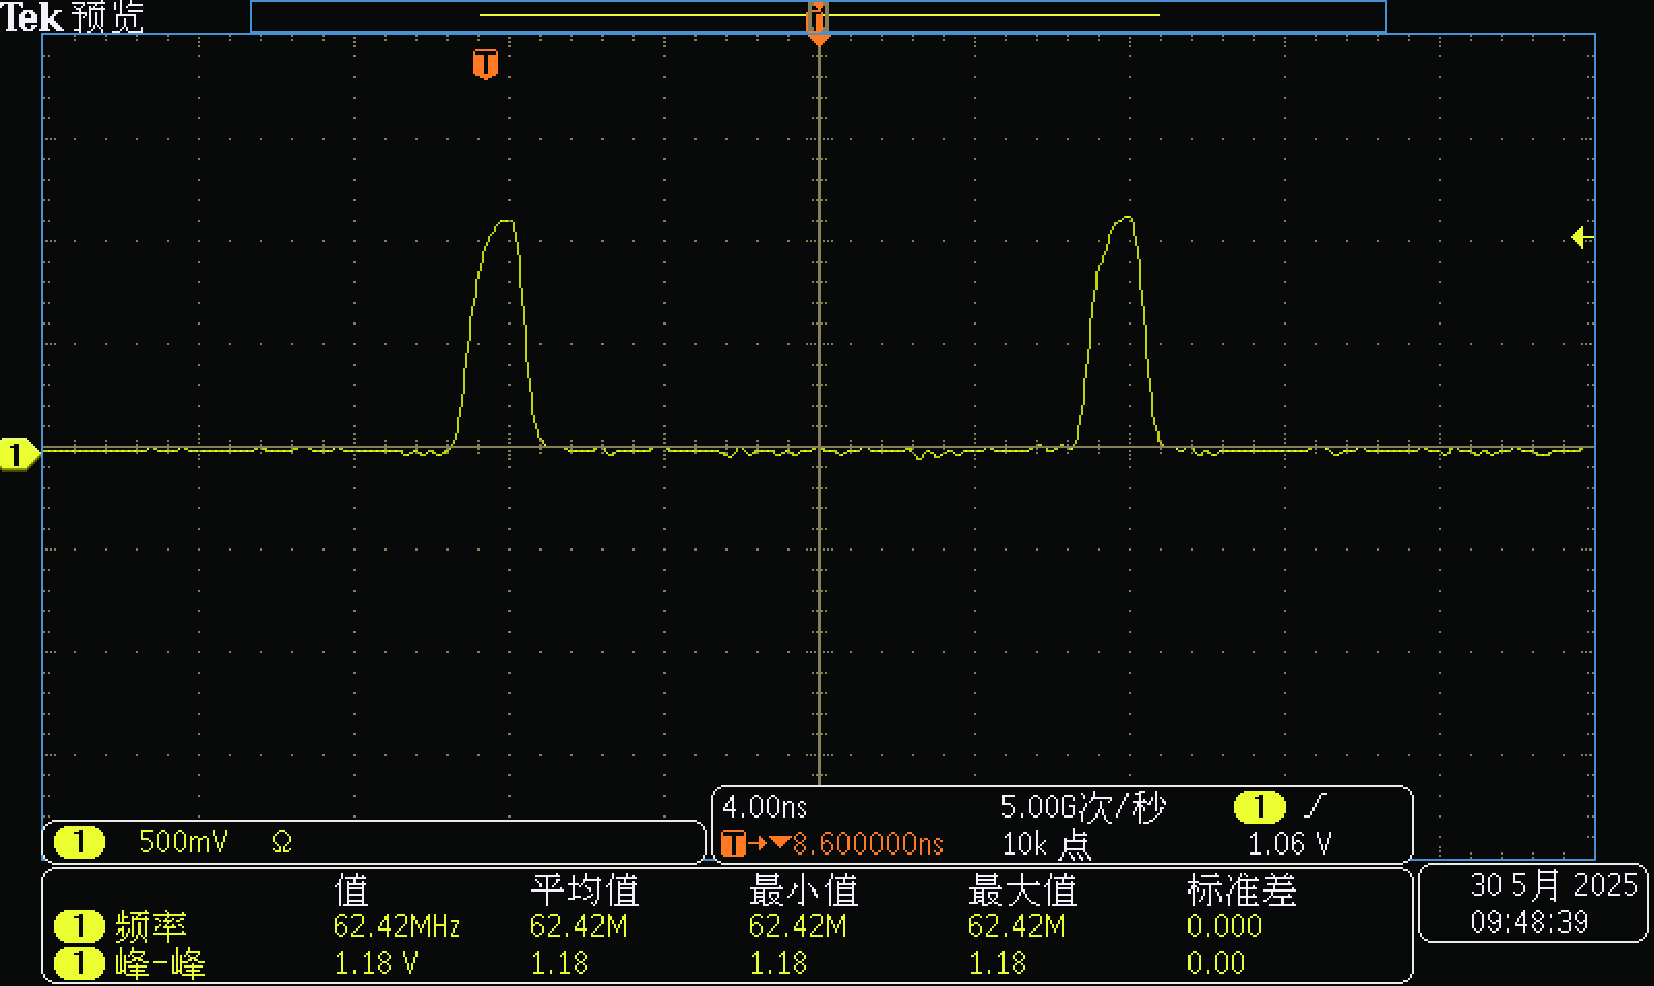Click the Tek logo in the top corner
The width and height of the screenshot is (1654, 986).
[32, 17]
